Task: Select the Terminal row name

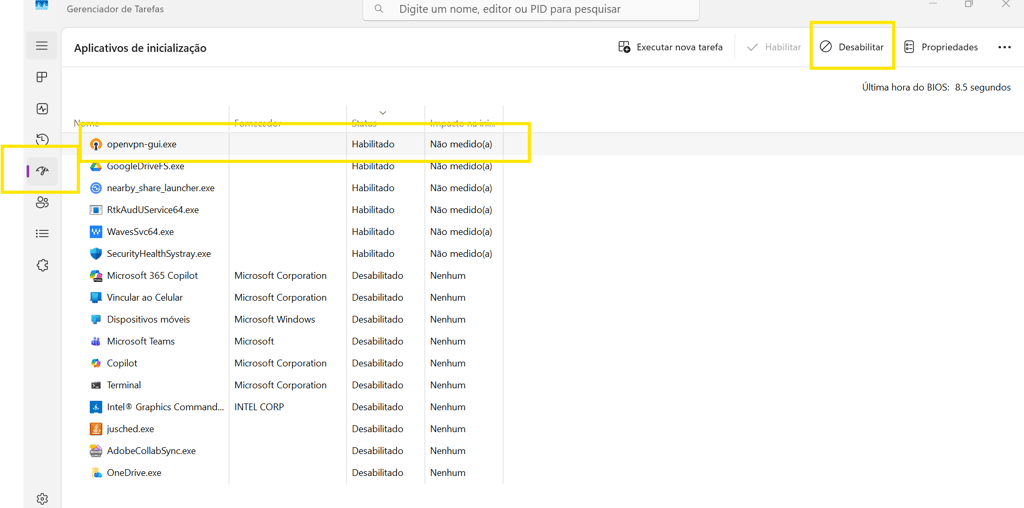Action: [x=124, y=385]
